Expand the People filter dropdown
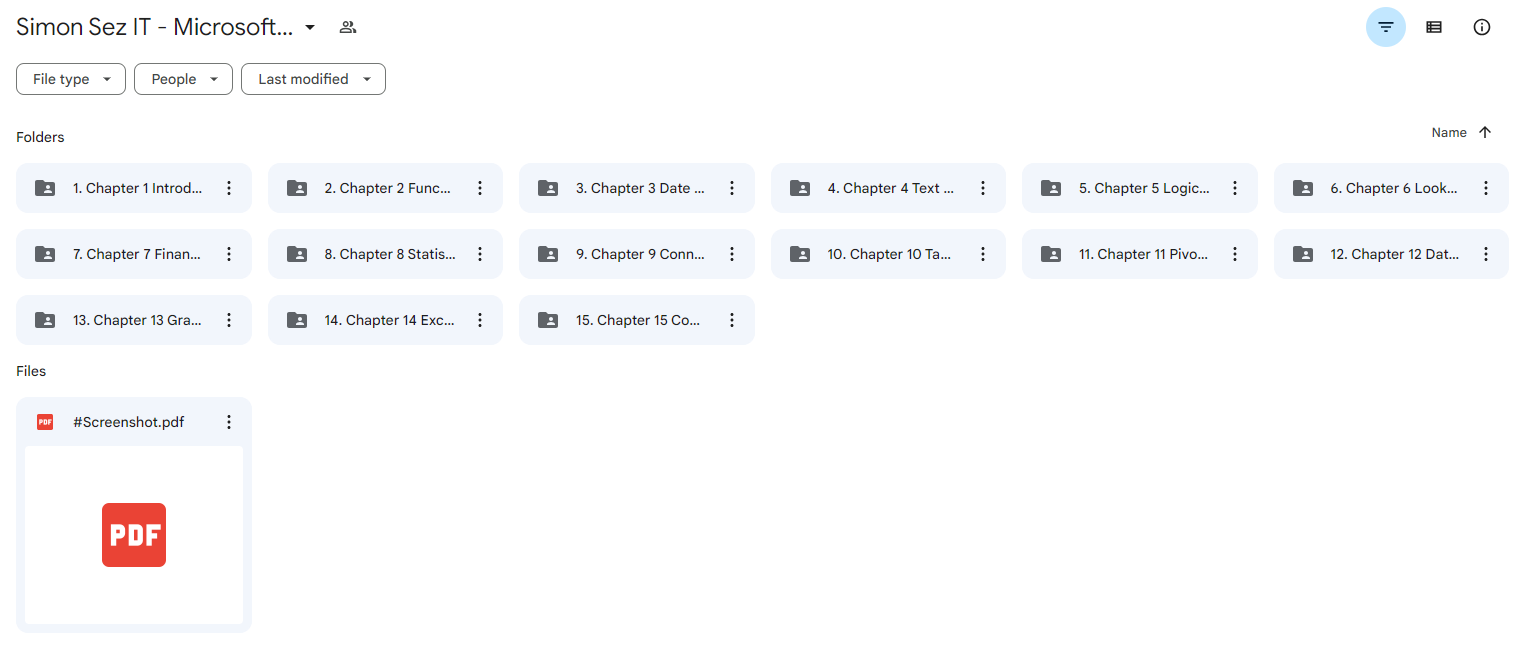The width and height of the screenshot is (1523, 650). tap(184, 79)
